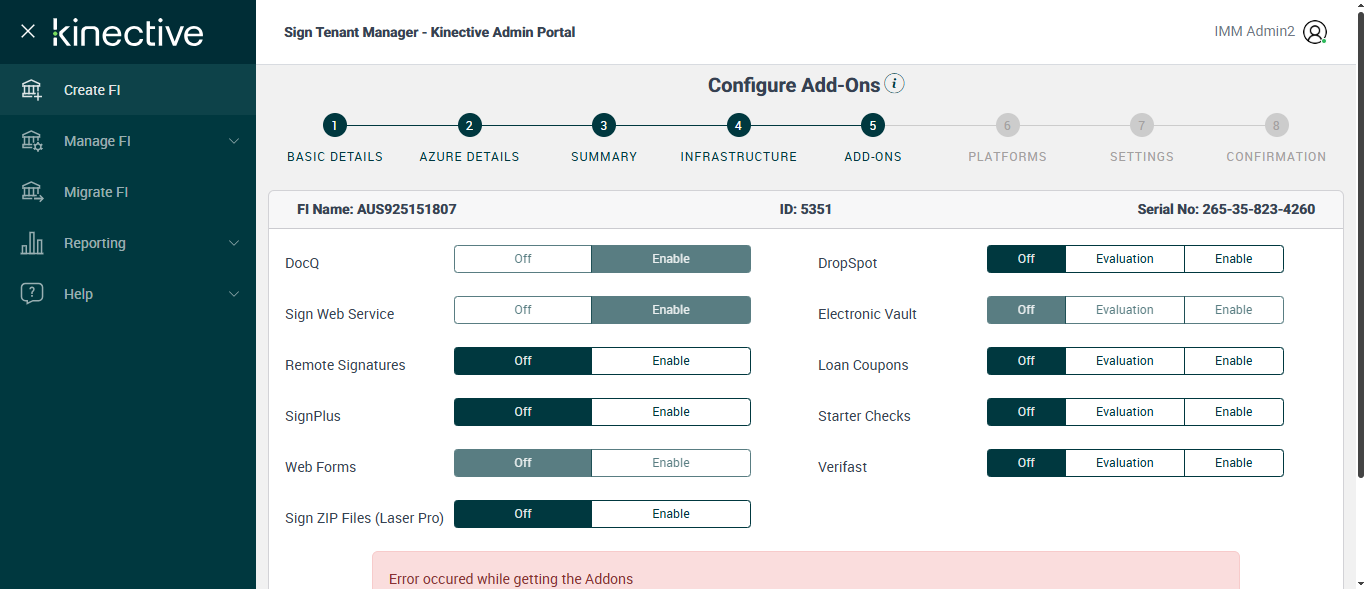Click the Create FI bank icon

tap(32, 90)
